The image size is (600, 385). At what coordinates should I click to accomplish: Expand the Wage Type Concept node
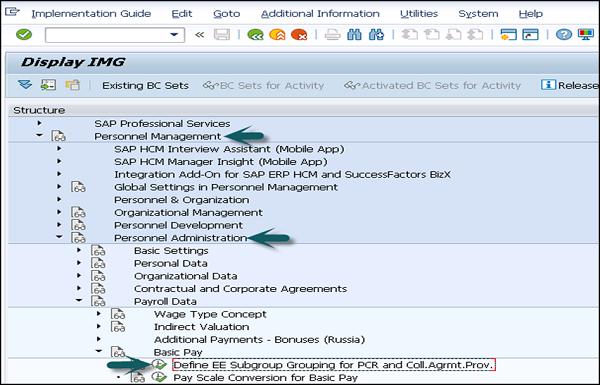coord(99,314)
